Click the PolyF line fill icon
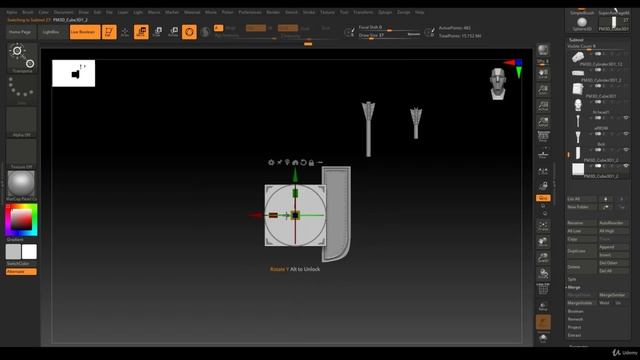This screenshot has height=360, width=640. 543,289
